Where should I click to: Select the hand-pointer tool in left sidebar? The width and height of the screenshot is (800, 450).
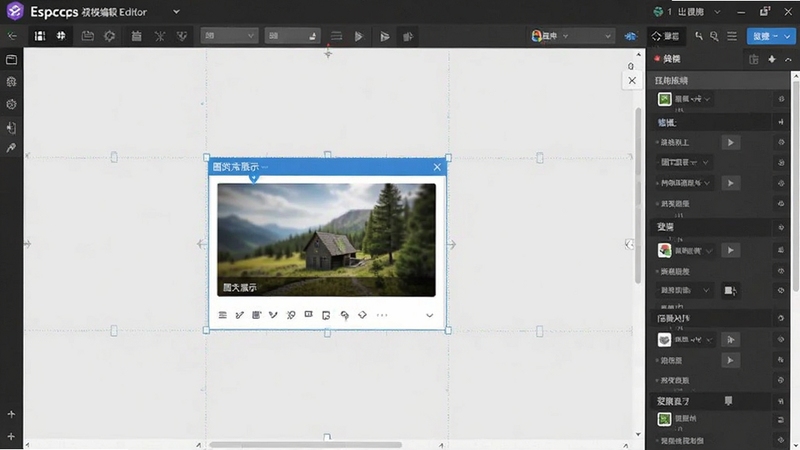click(11, 127)
